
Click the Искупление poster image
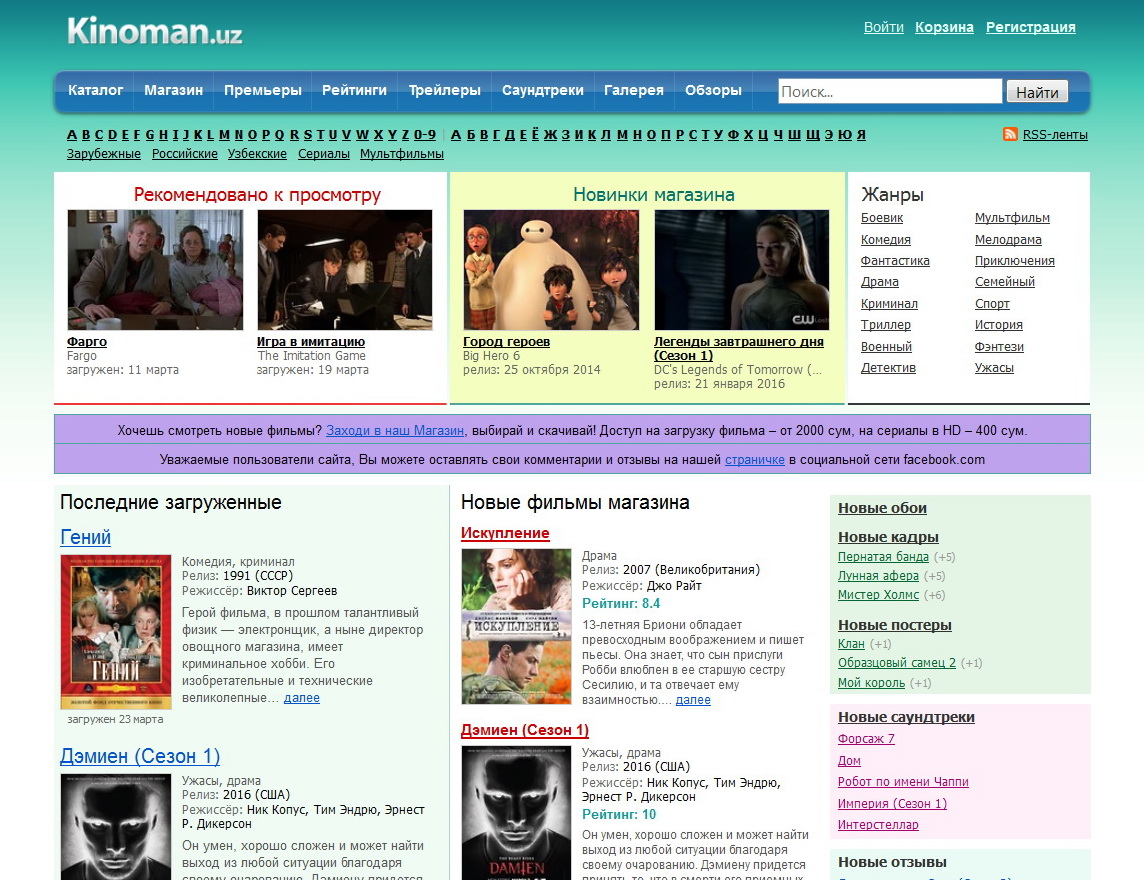517,627
